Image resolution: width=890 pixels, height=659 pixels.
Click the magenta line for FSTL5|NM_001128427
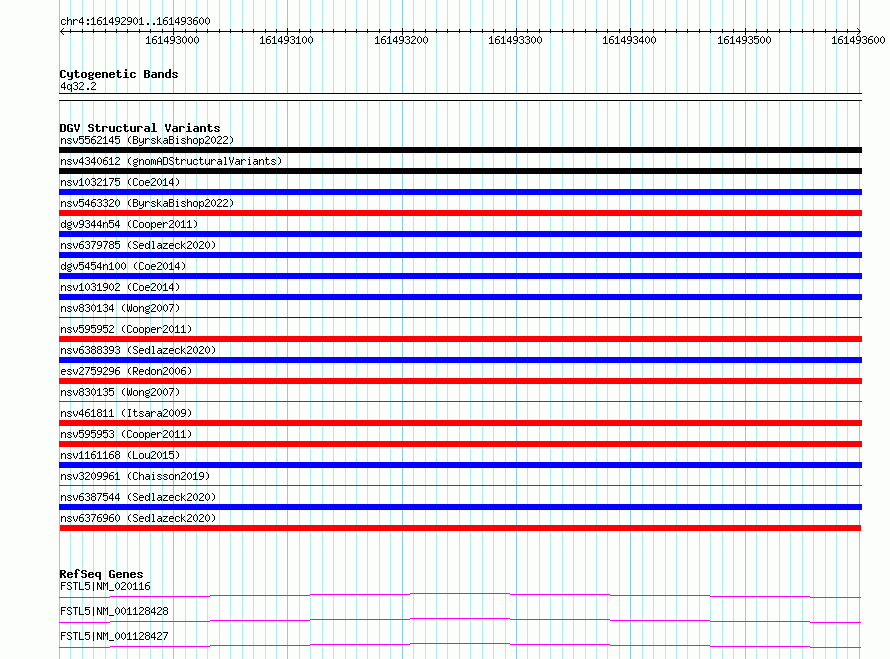[x=460, y=645]
